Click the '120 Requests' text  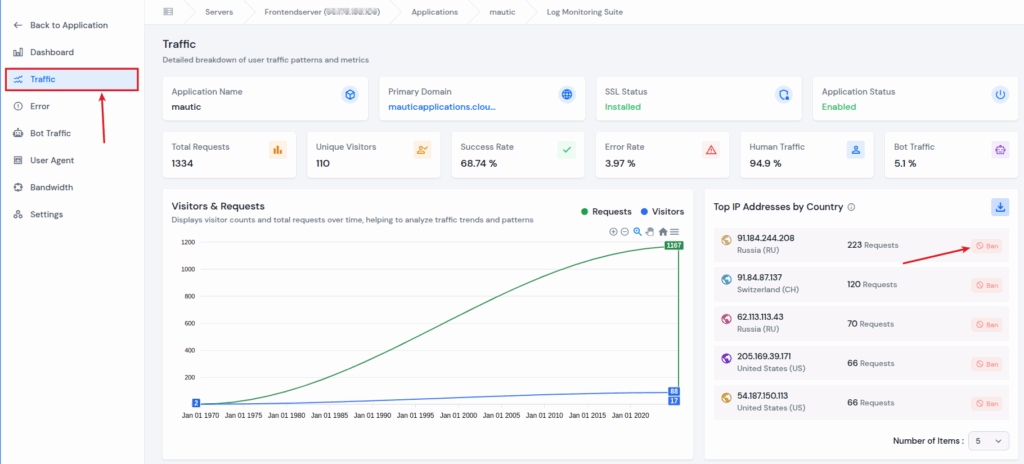(872, 284)
